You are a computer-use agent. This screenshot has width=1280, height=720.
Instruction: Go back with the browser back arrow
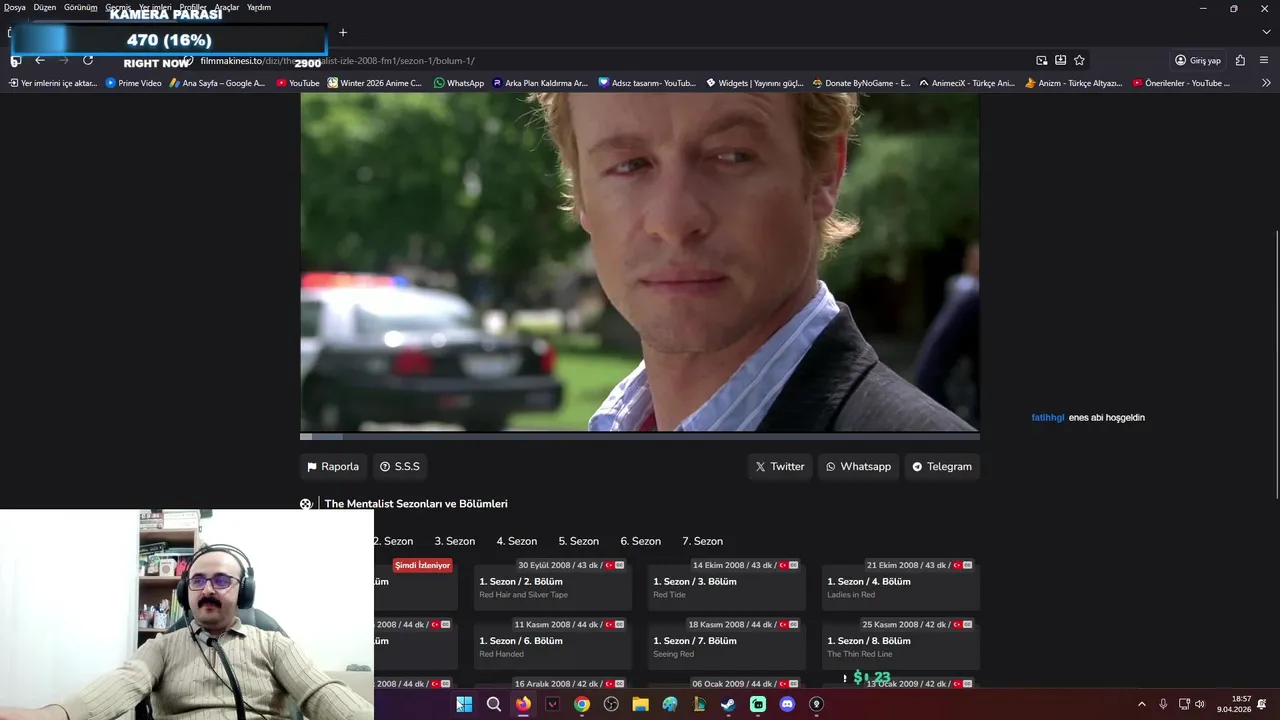[40, 60]
